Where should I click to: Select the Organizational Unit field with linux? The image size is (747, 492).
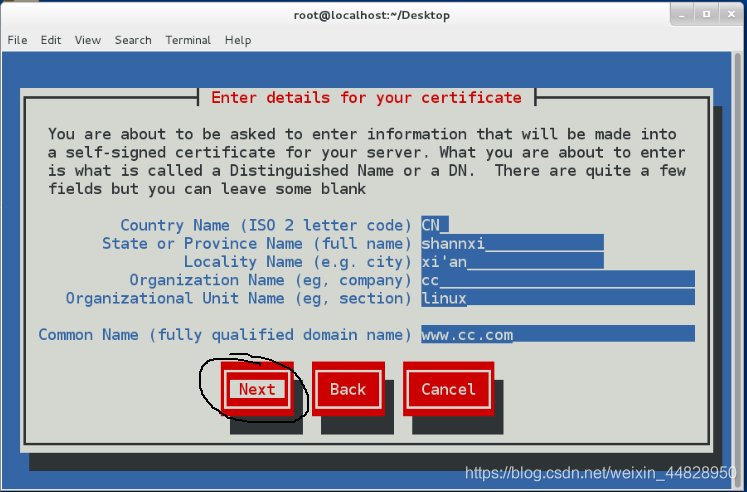tap(558, 298)
